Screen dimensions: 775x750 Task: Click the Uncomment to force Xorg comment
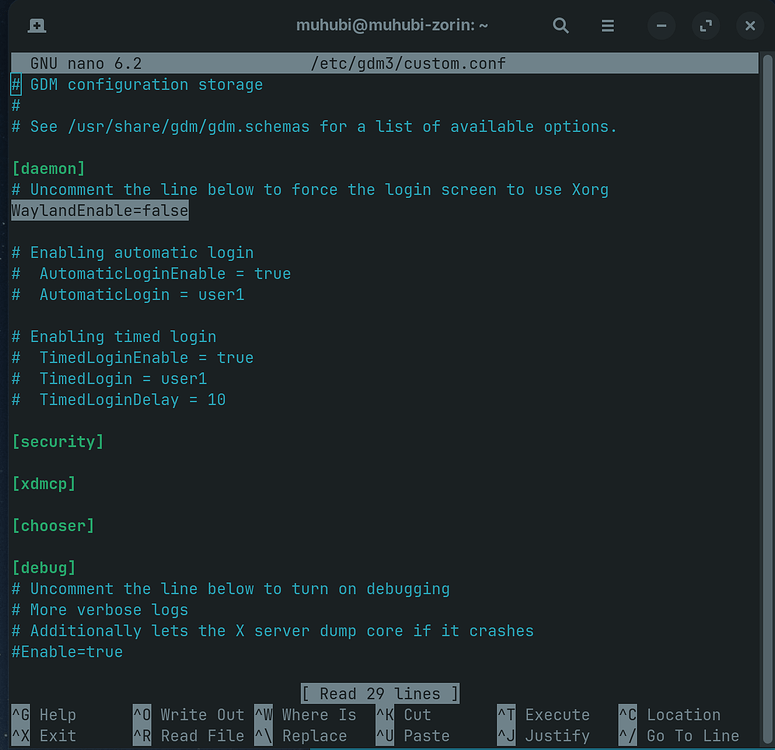click(x=310, y=189)
